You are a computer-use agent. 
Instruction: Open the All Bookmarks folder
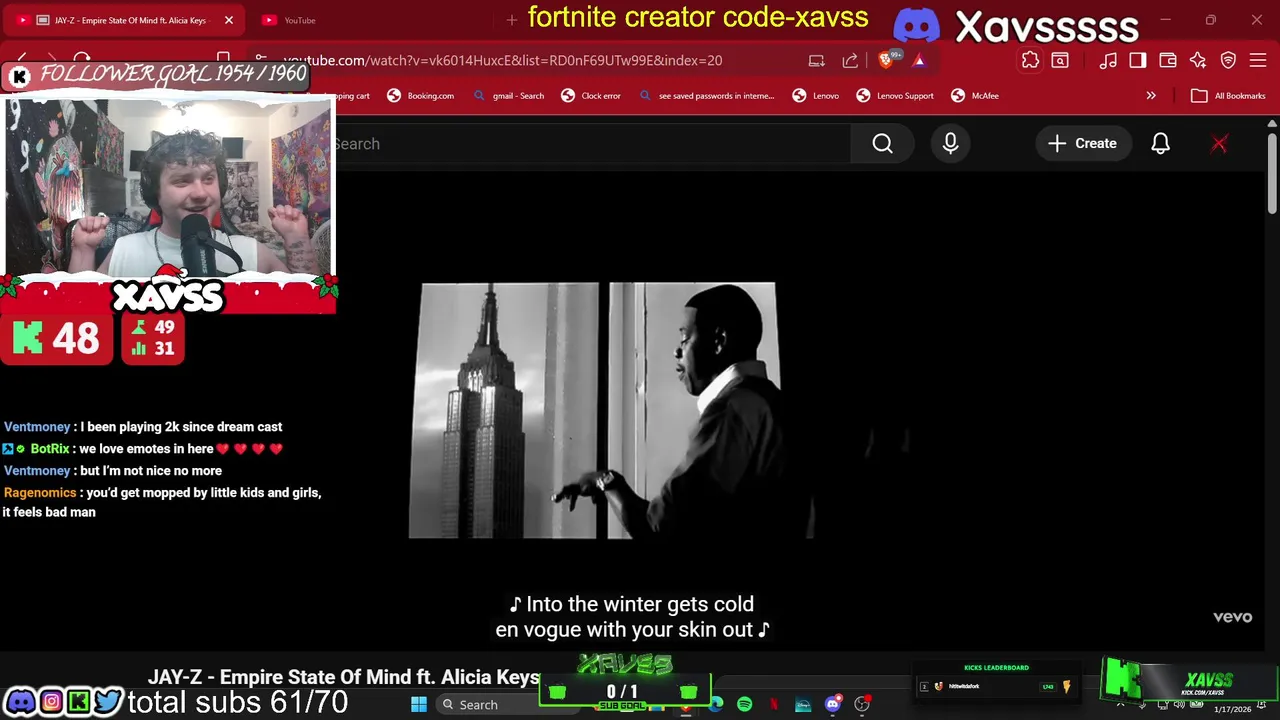(1229, 96)
